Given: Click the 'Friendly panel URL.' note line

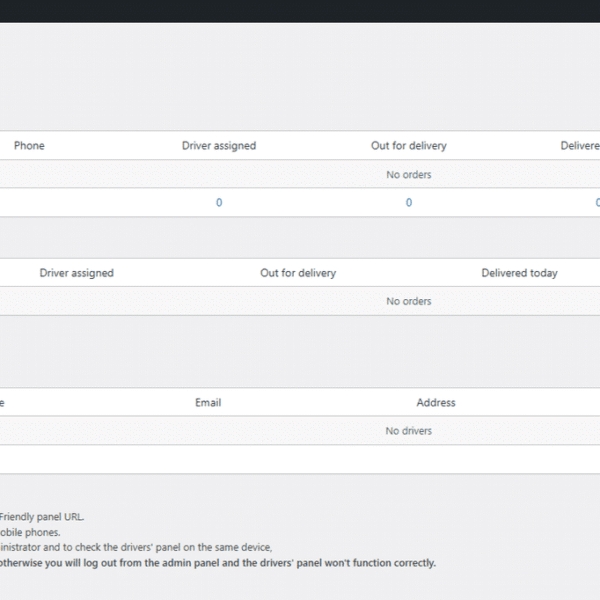Looking at the screenshot, I should tap(42, 517).
